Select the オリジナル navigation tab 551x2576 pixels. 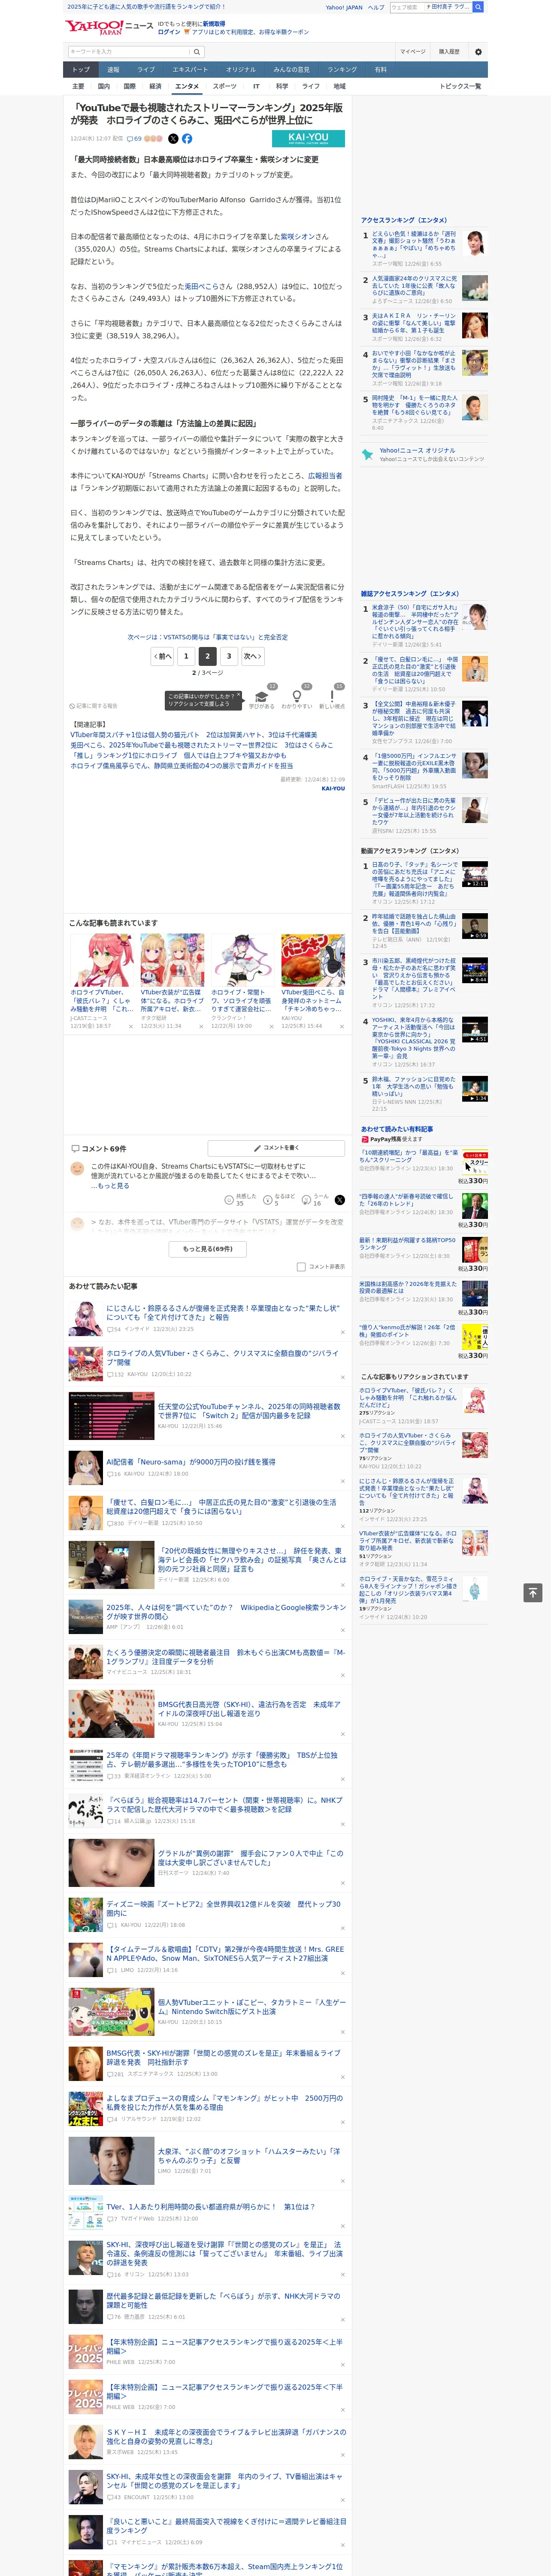(x=241, y=69)
